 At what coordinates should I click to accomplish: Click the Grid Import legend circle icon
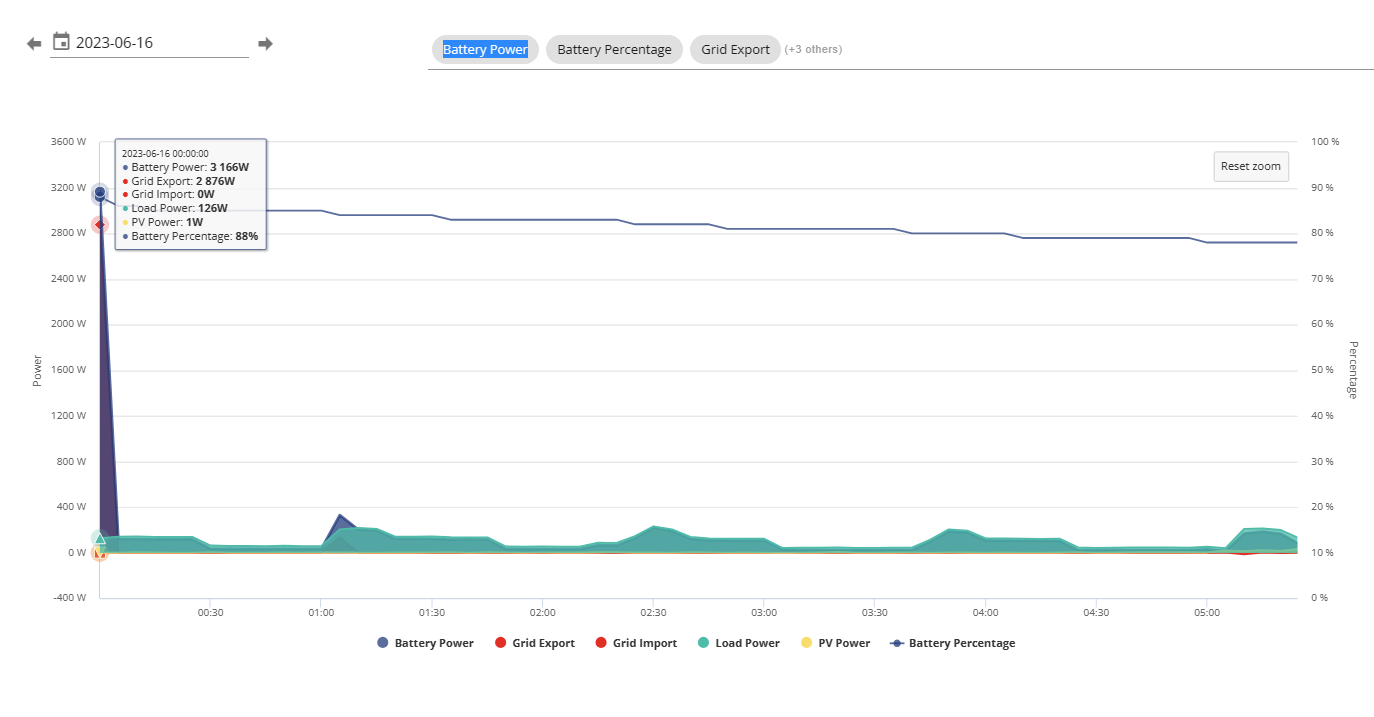pos(600,643)
